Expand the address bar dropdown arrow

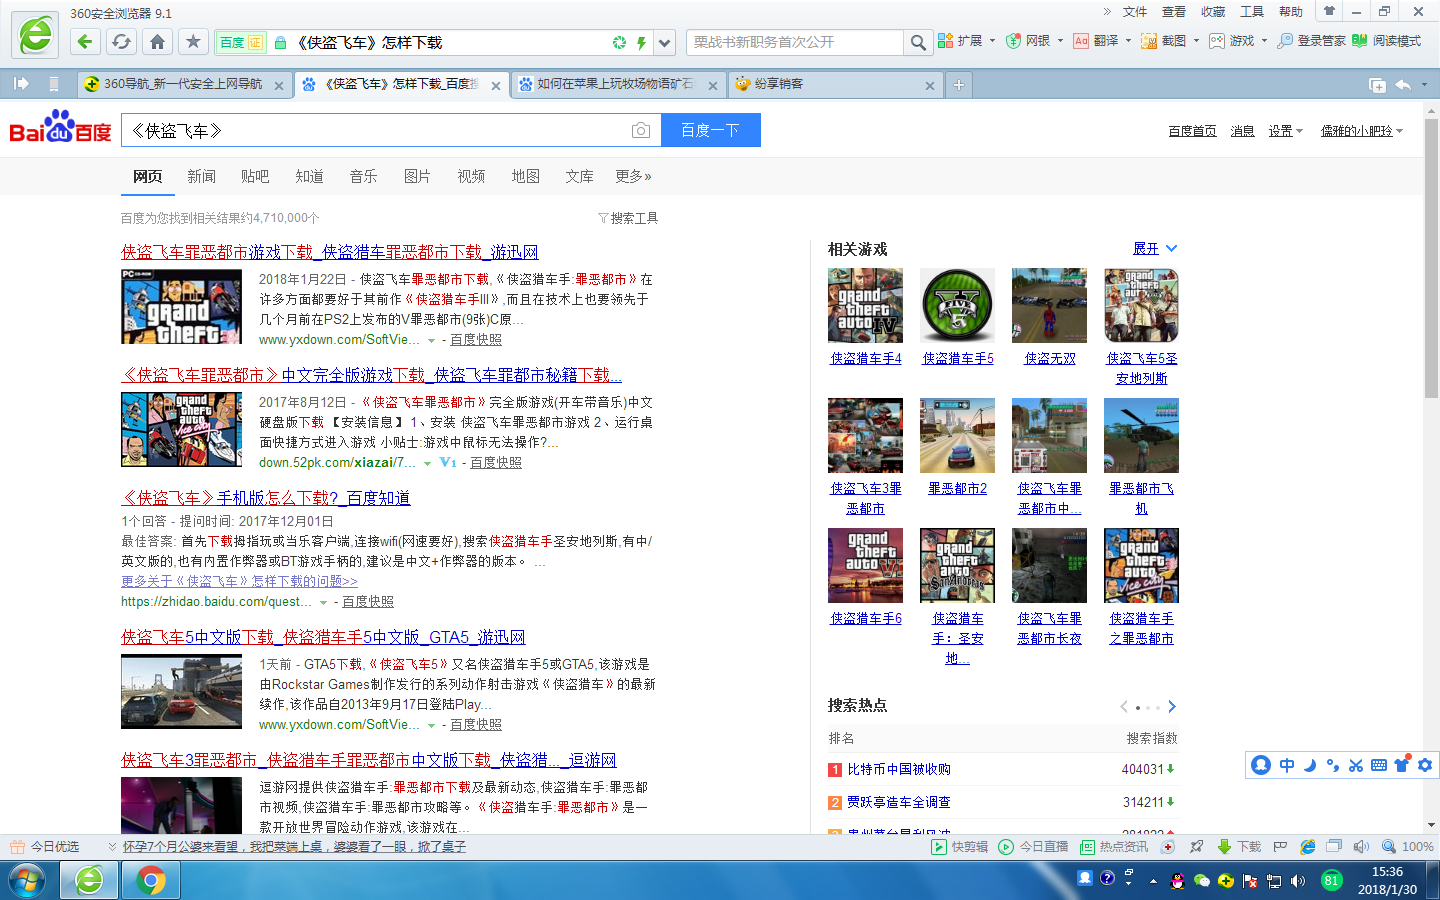click(x=664, y=42)
